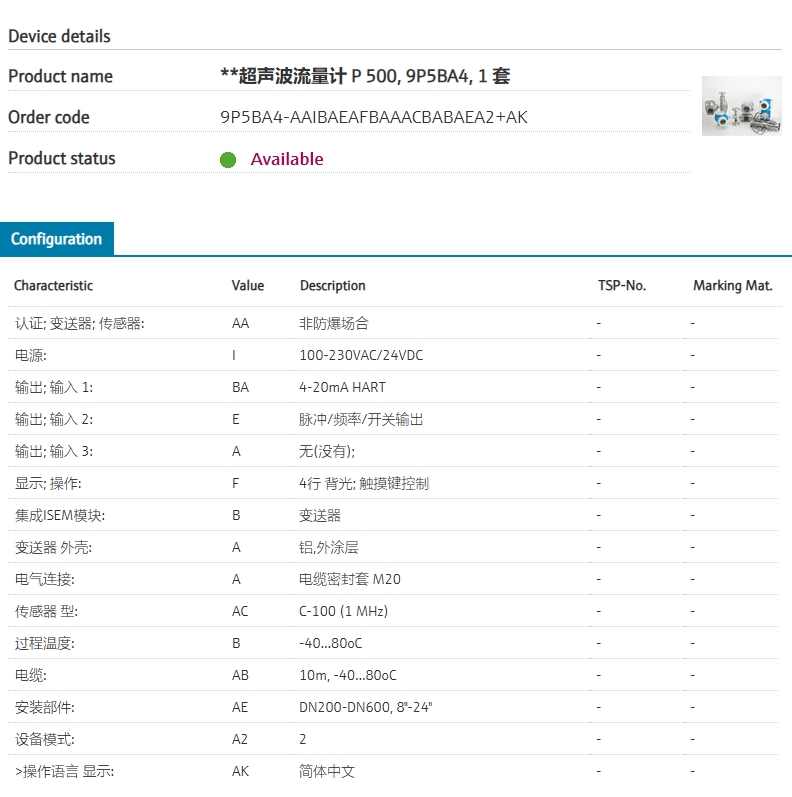792x797 pixels.
Task: Click description C-100 (1 MHz)
Action: click(x=344, y=611)
